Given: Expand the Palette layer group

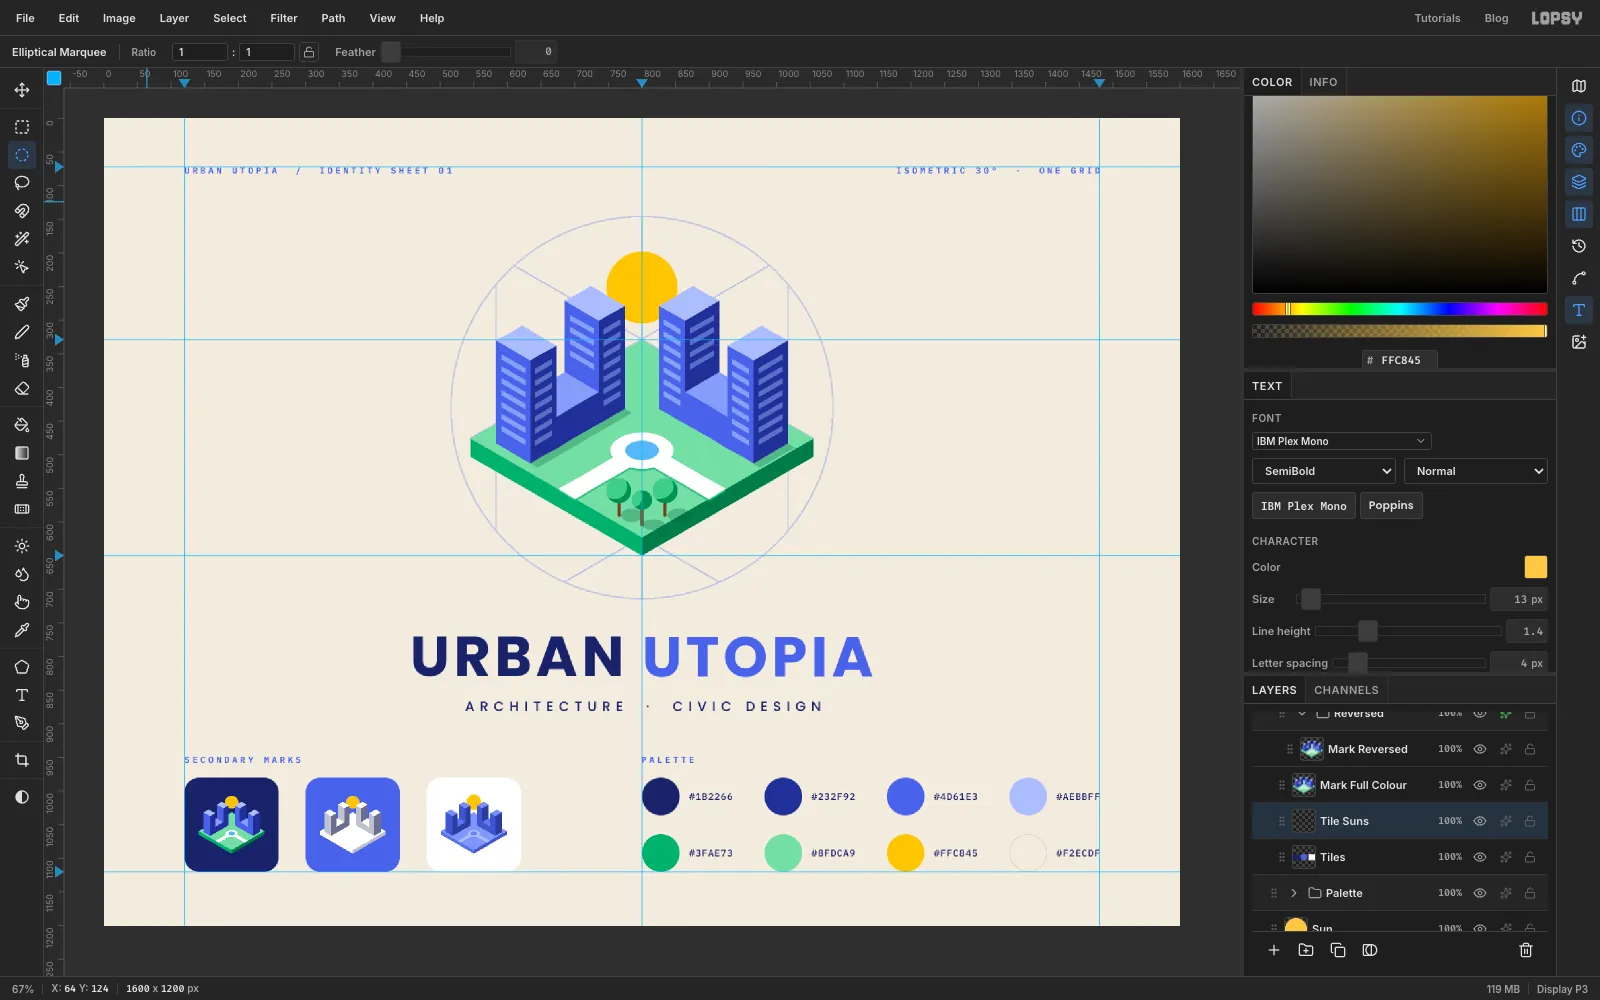Looking at the screenshot, I should [x=1294, y=893].
